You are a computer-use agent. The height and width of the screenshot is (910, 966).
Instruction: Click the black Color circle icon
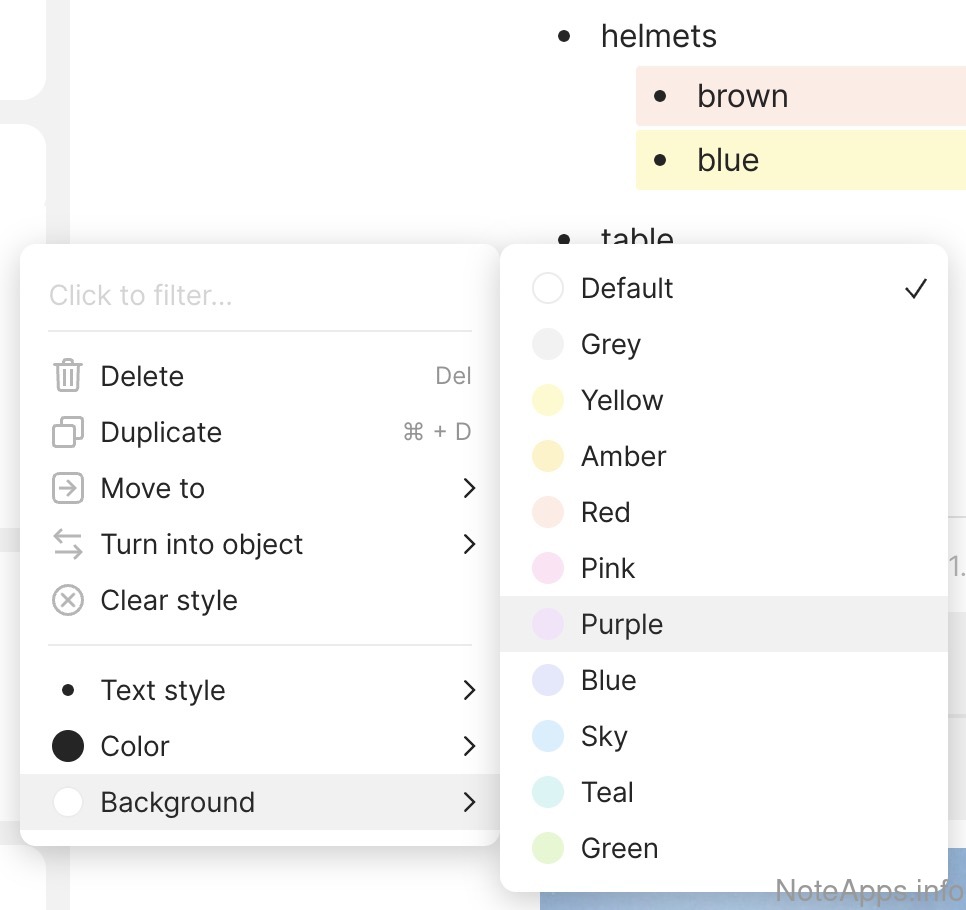67,747
